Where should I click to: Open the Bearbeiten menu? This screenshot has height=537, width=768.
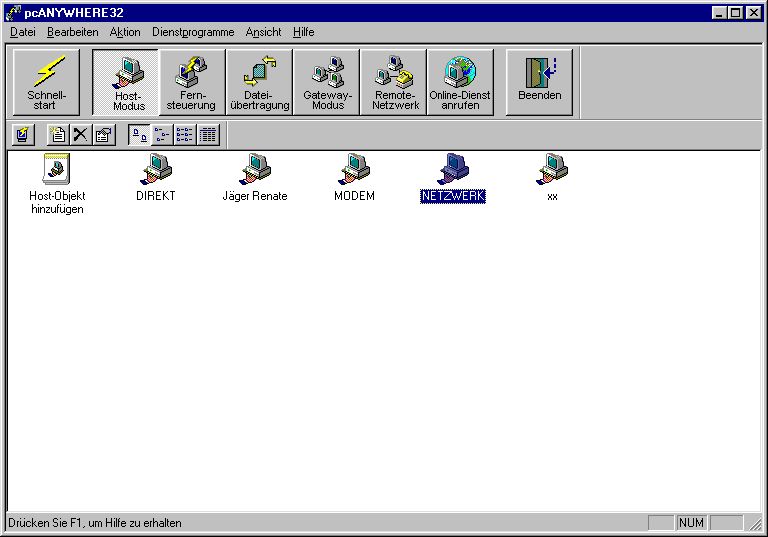tap(72, 32)
